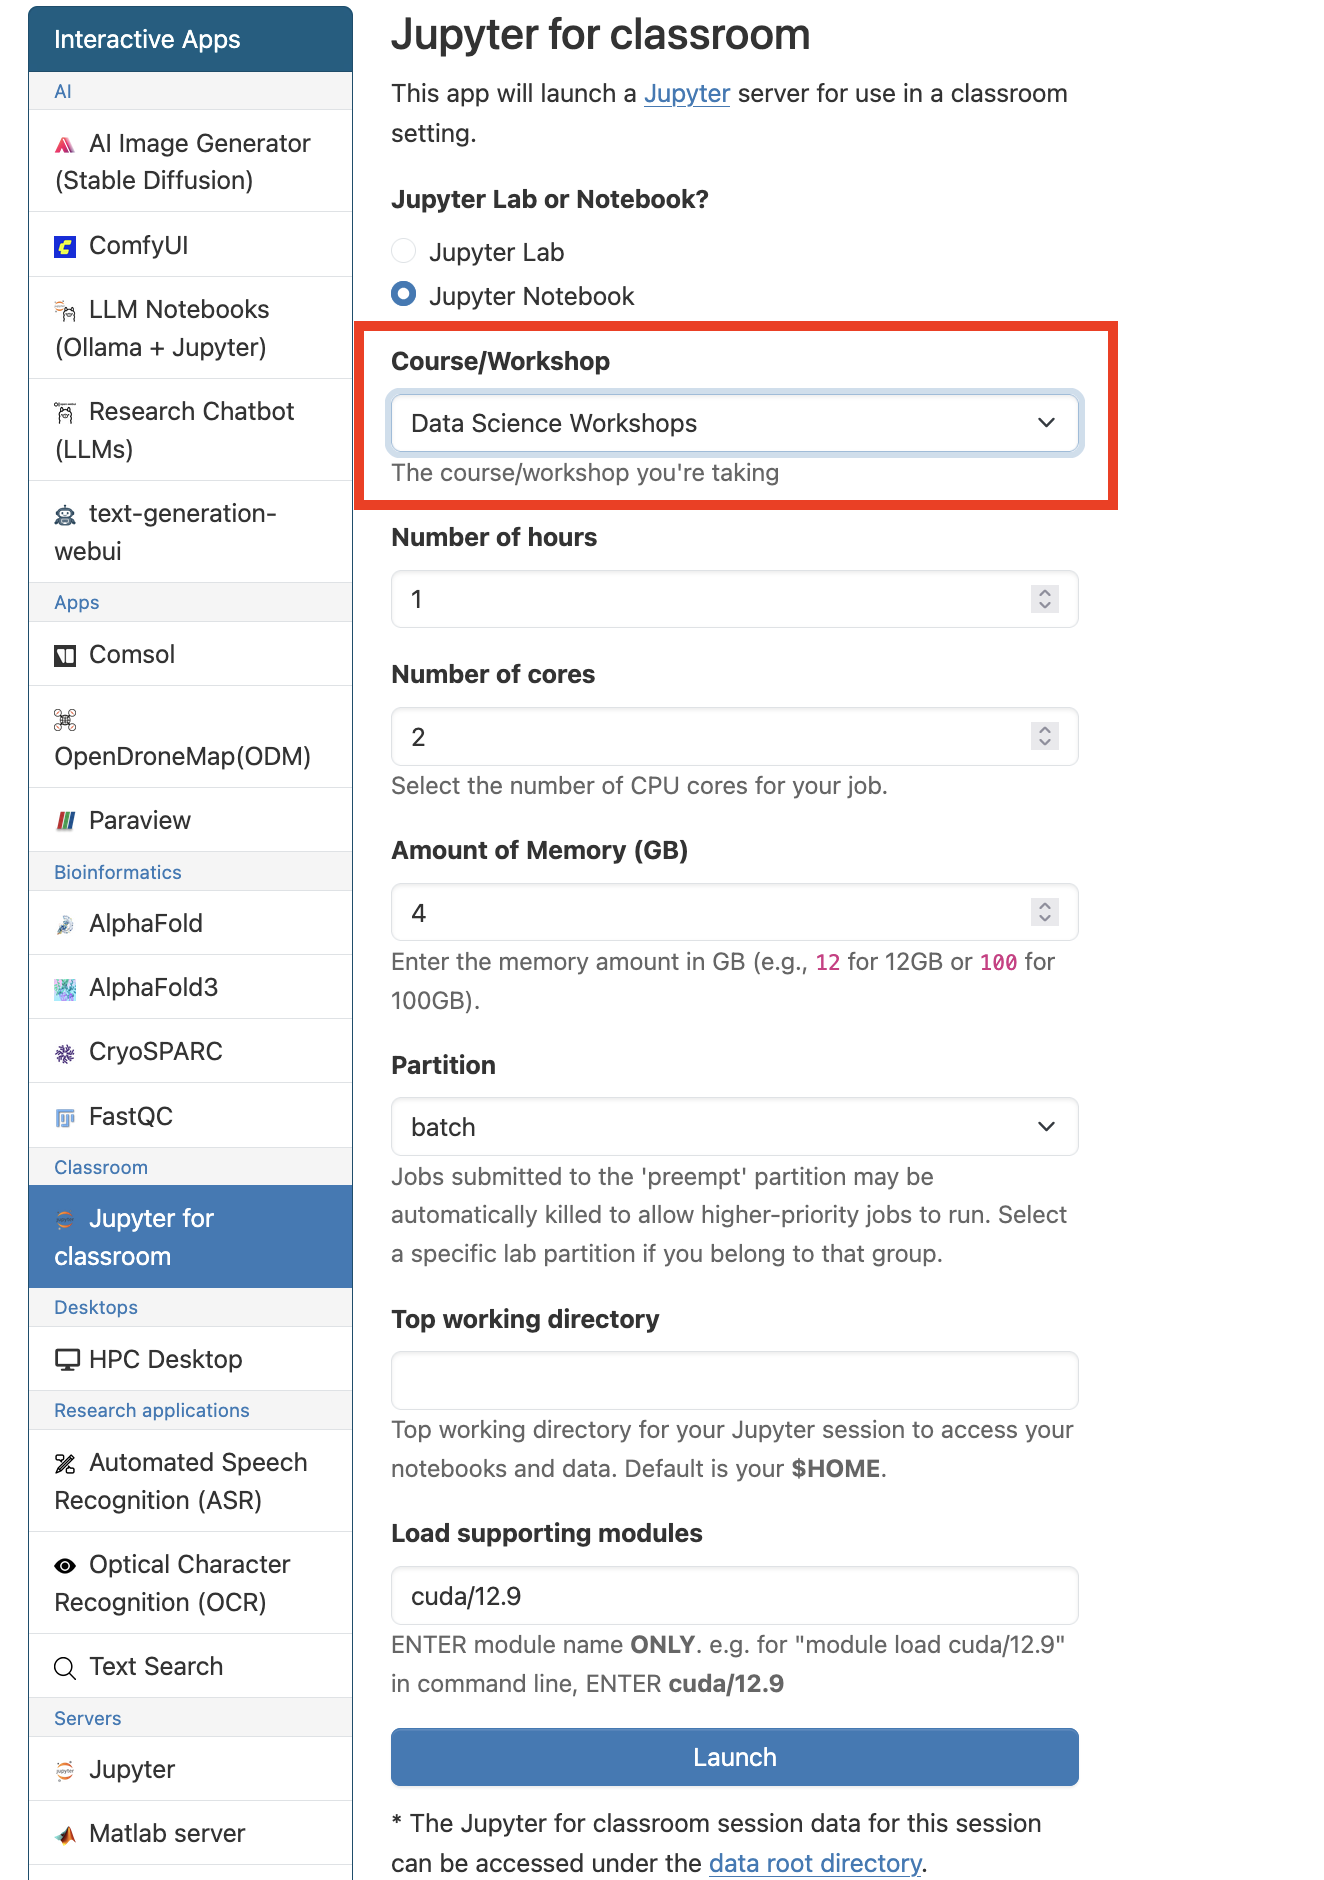The height and width of the screenshot is (1880, 1324).
Task: Click the AI Image Generator icon
Action: coord(65,145)
